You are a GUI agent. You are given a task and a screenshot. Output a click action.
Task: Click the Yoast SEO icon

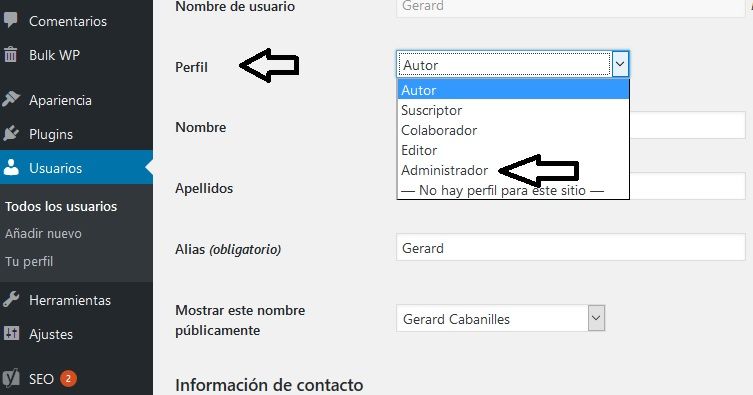pyautogui.click(x=11, y=378)
